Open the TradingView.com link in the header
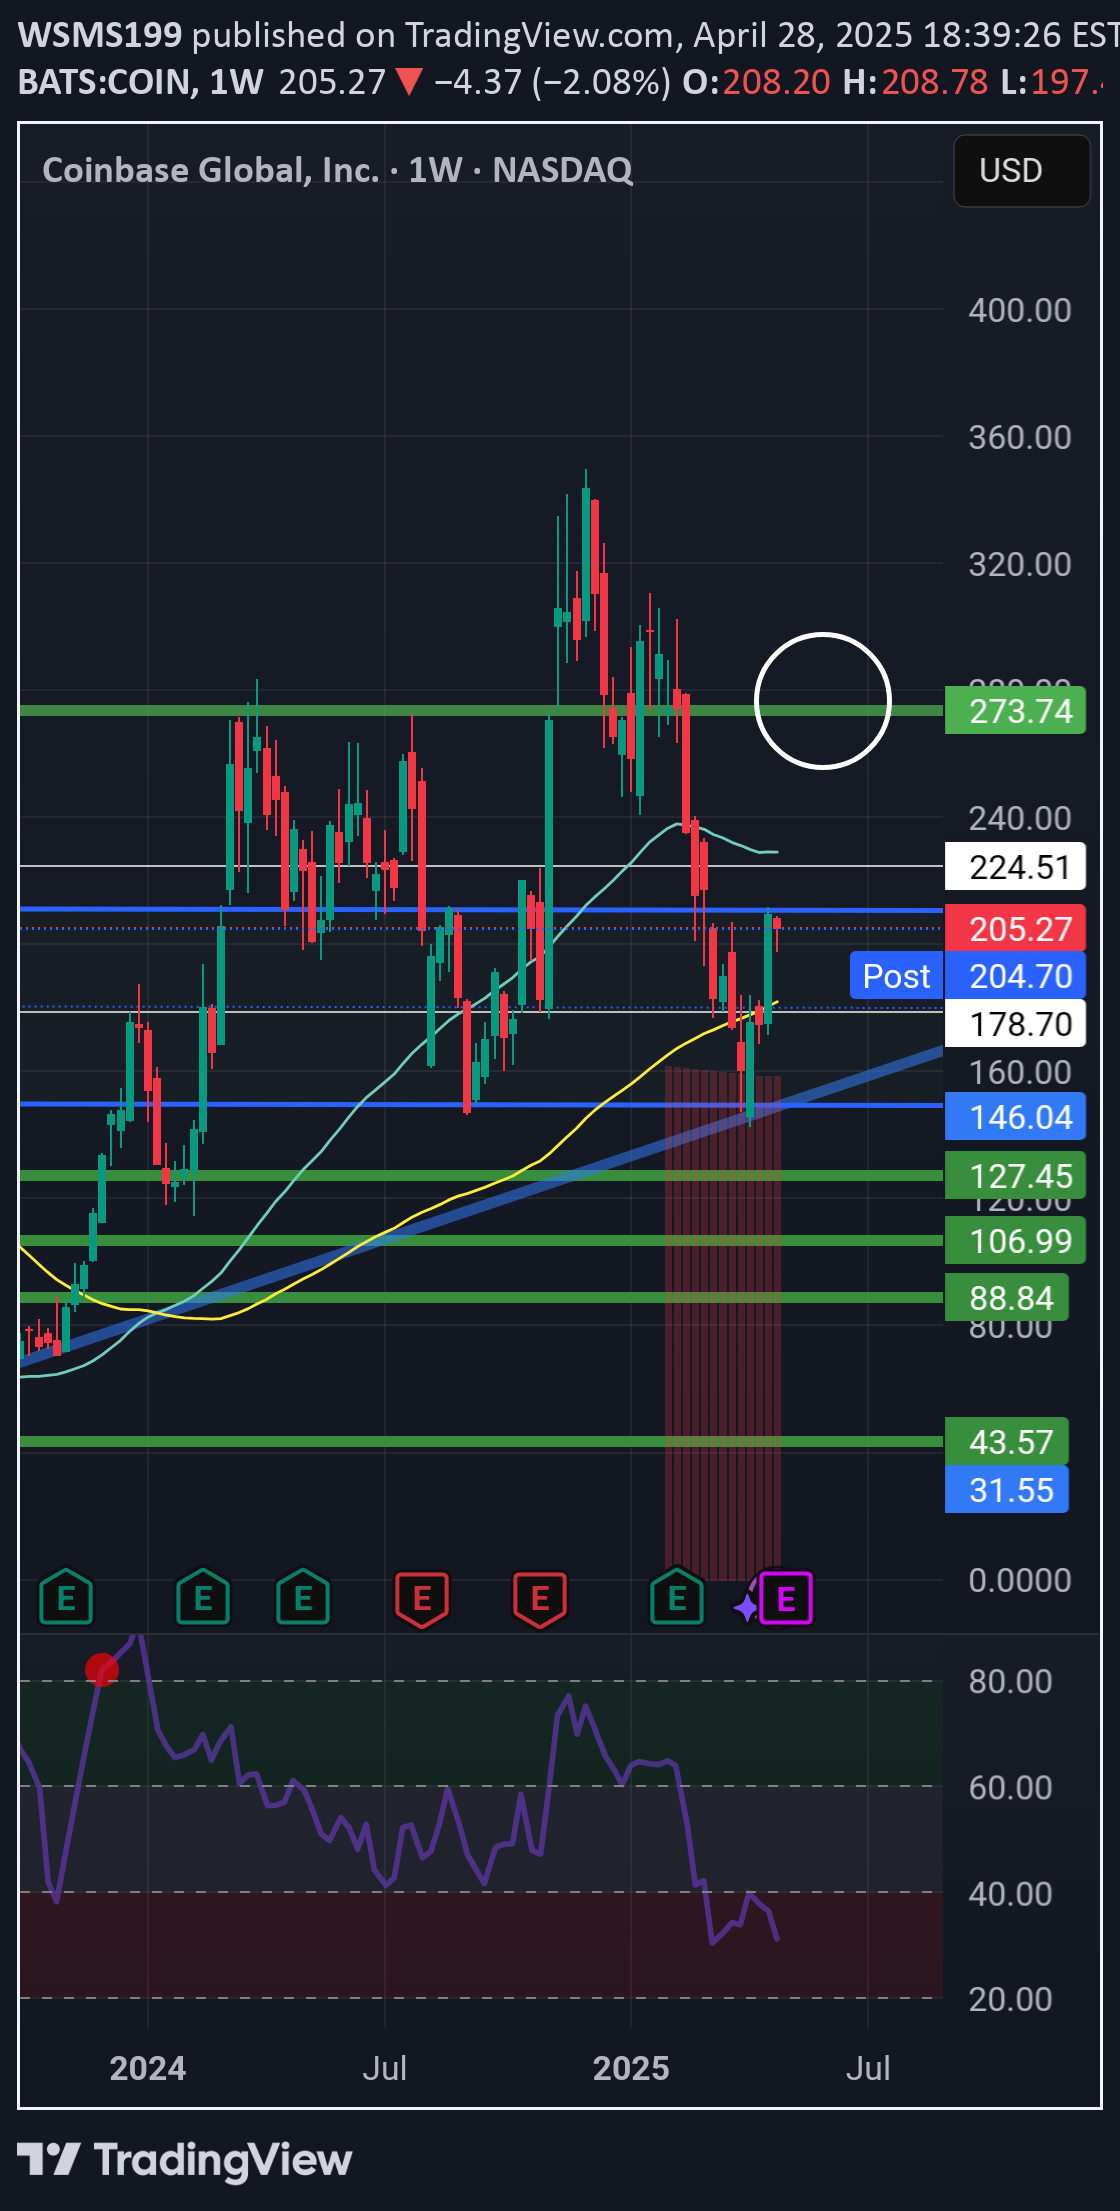The width and height of the screenshot is (1120, 2211). point(539,35)
